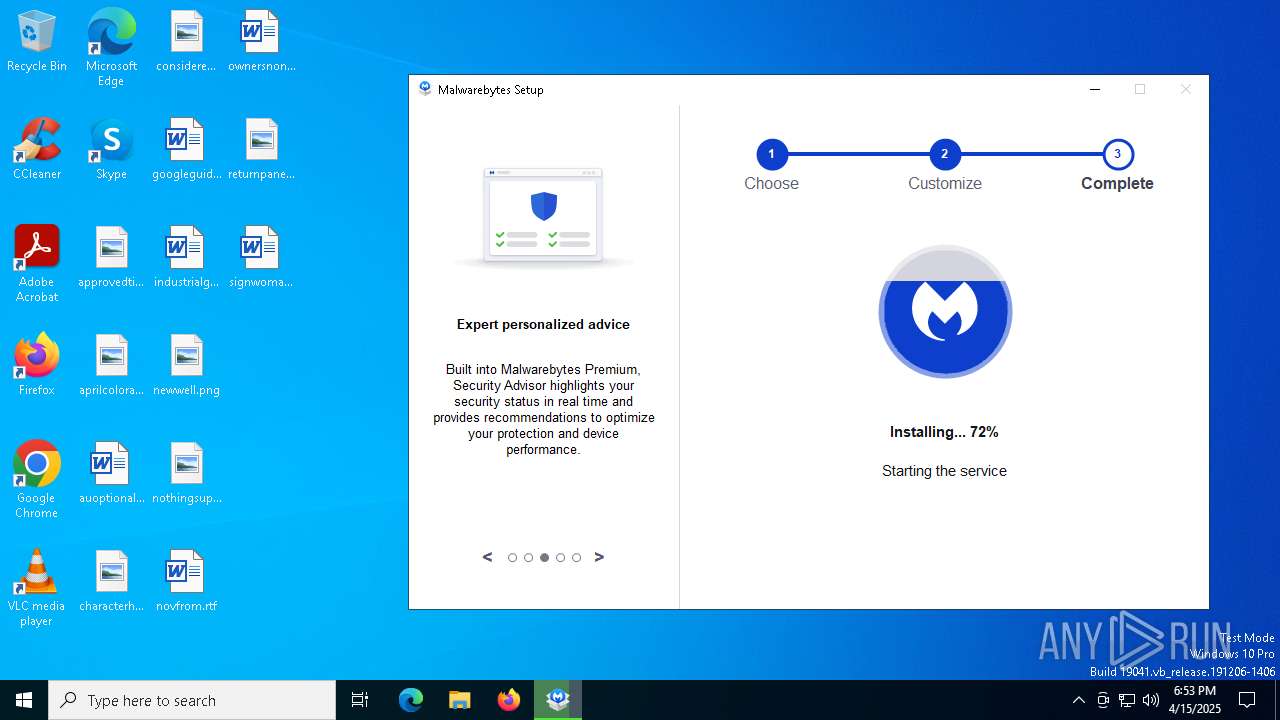The image size is (1280, 720).
Task: Open Google Chrome desktop shortcut
Action: click(x=37, y=479)
